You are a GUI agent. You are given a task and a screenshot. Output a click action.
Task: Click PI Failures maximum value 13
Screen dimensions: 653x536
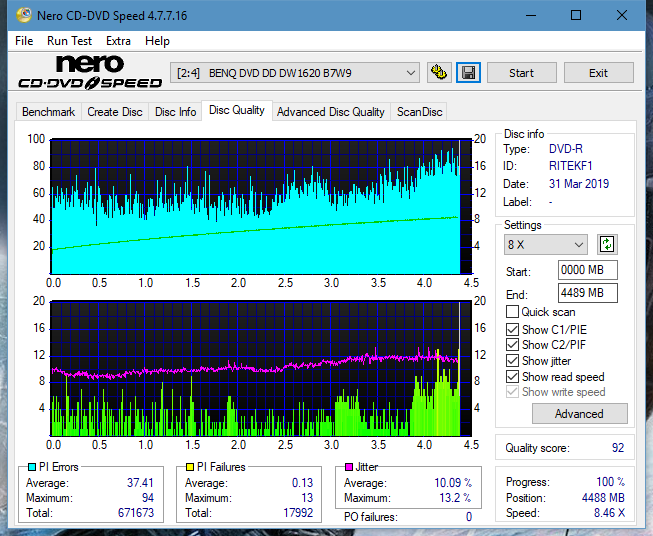[307, 498]
